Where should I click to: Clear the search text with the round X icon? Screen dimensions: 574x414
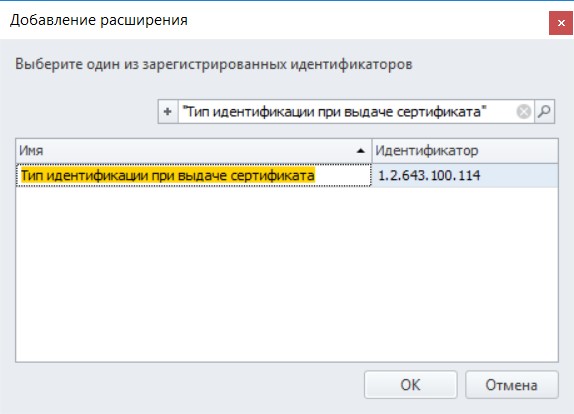tap(523, 111)
